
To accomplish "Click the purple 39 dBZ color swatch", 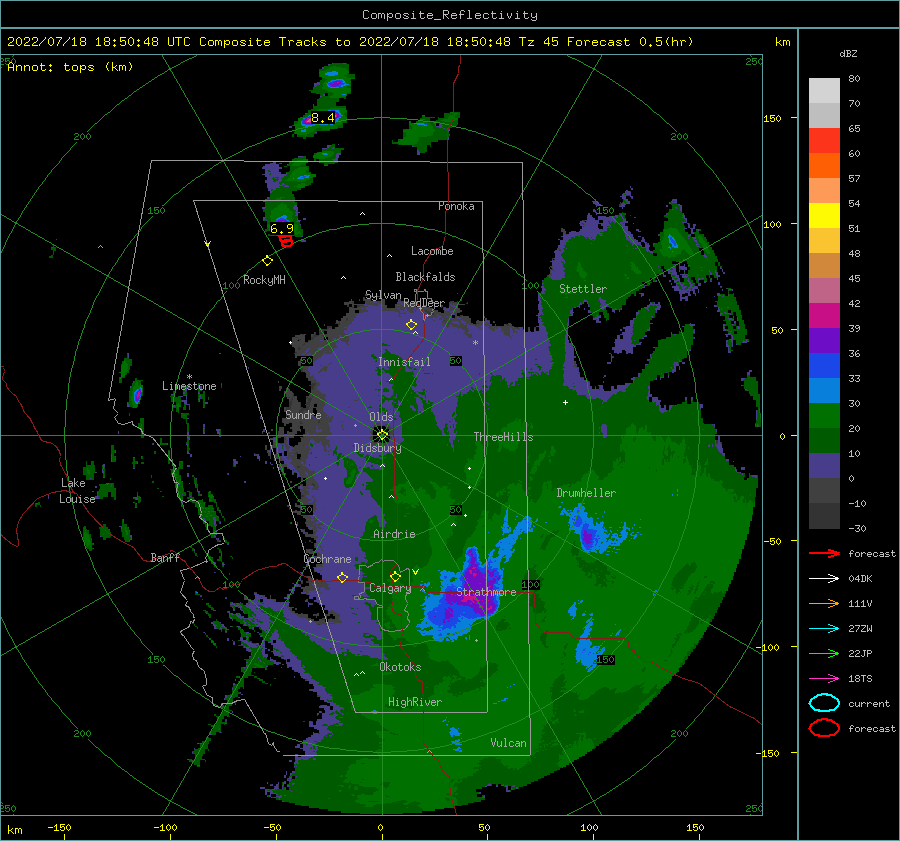I will pos(824,341).
